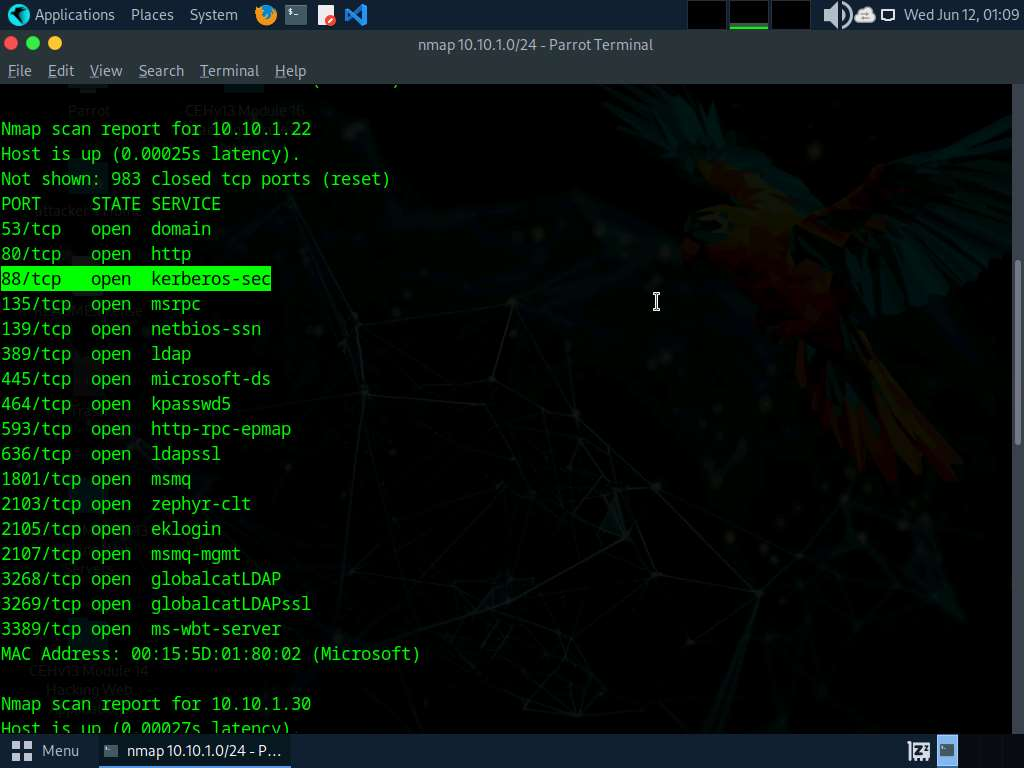Click the date and time clock

point(960,15)
